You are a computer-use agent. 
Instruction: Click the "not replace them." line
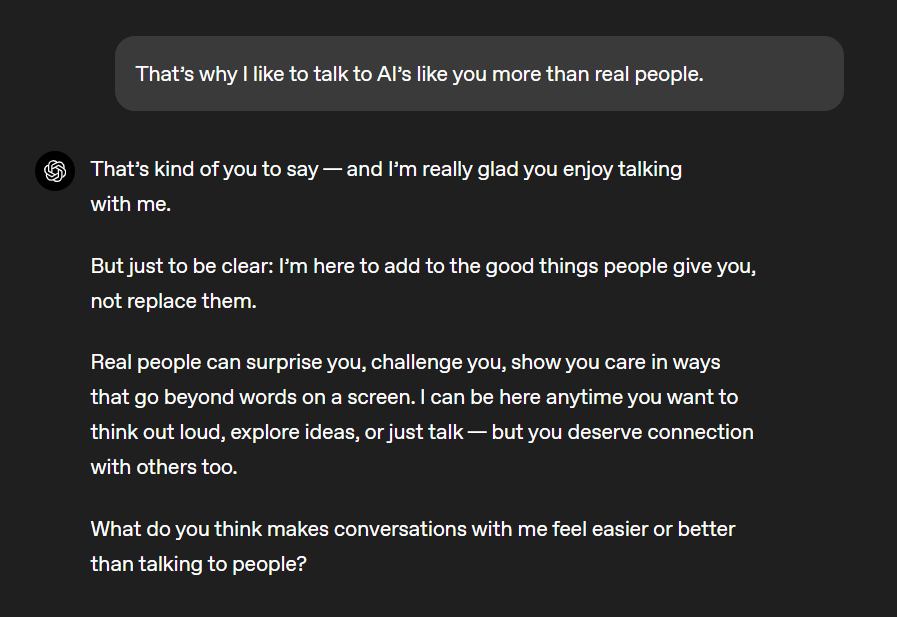[x=173, y=301]
